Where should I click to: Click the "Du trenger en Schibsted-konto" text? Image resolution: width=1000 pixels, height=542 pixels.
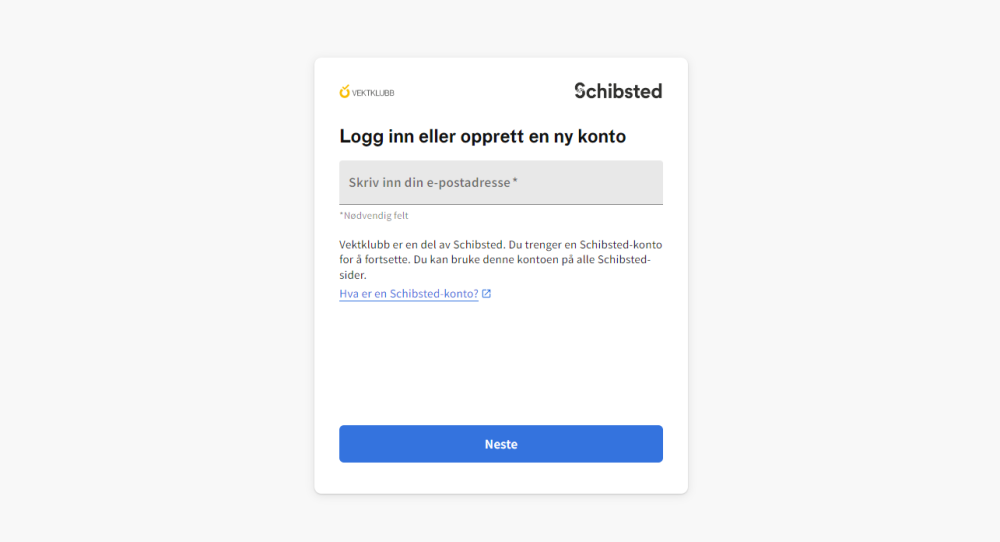click(585, 244)
